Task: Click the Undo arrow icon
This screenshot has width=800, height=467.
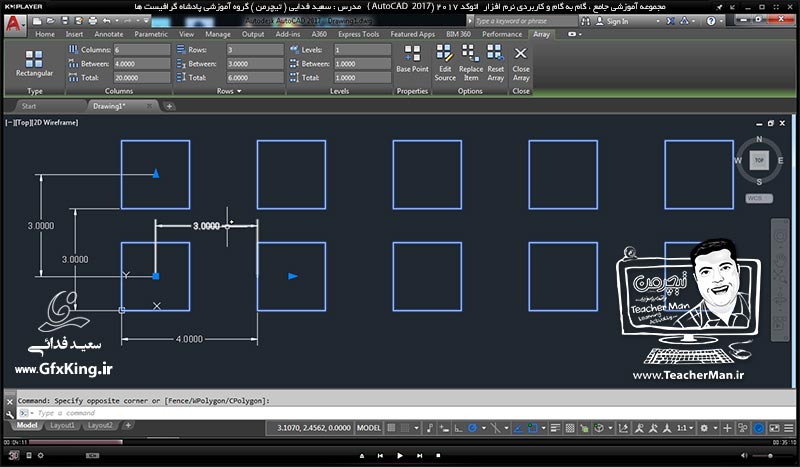Action: [106, 21]
